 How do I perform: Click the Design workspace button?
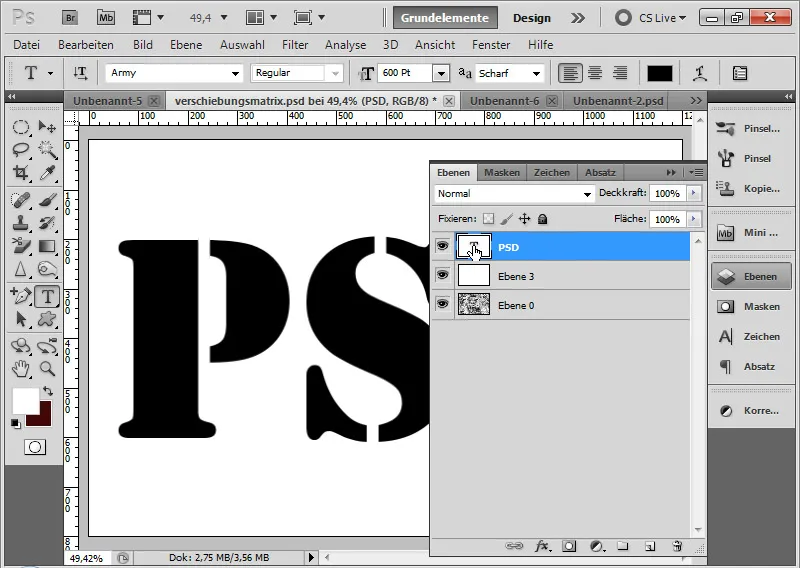532,18
